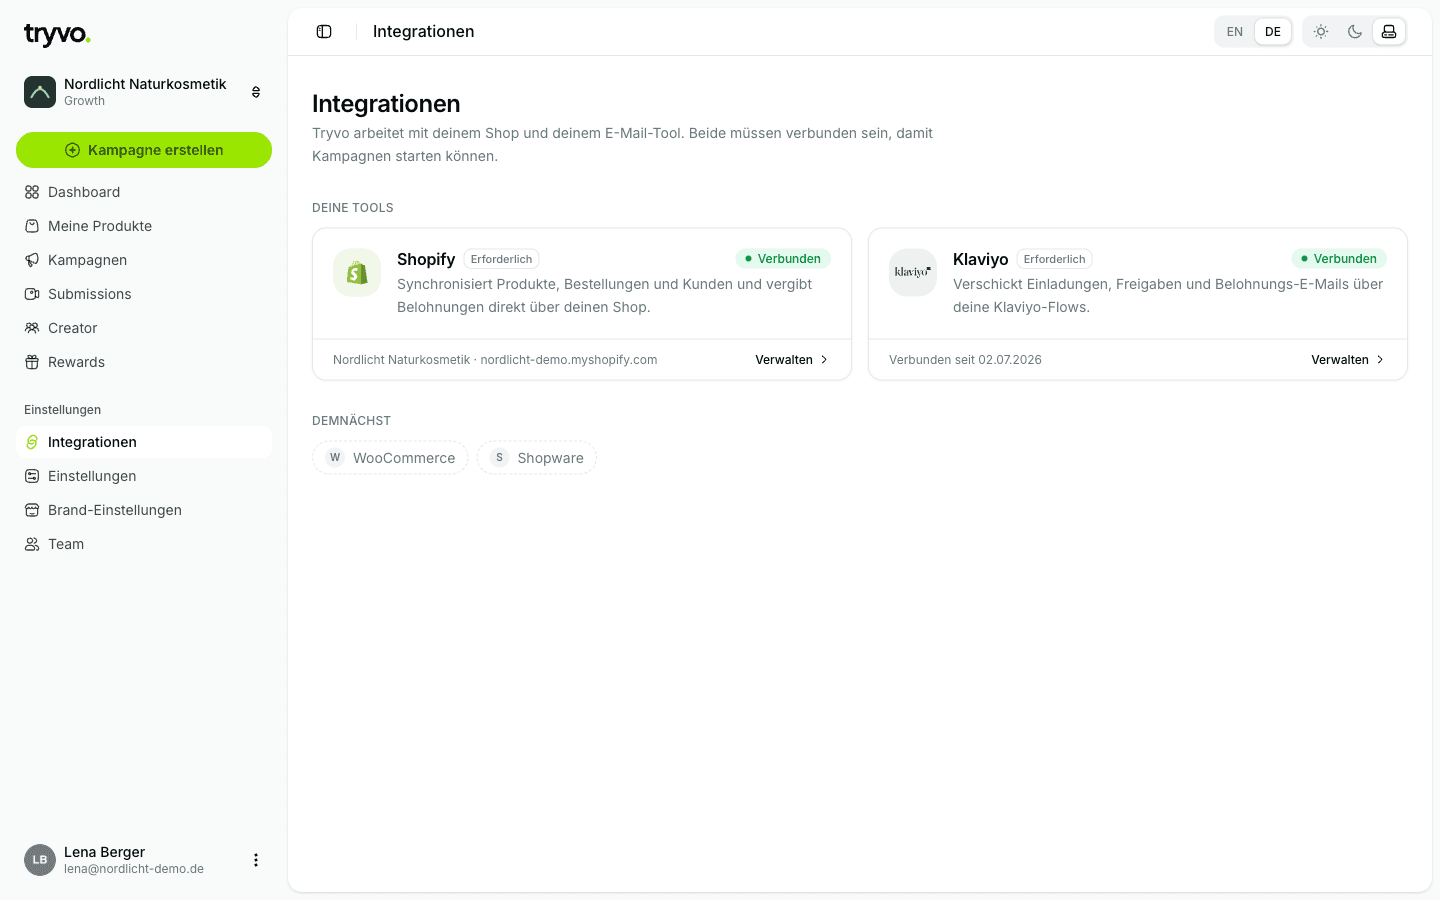This screenshot has height=900, width=1440.
Task: Click the WooCommerce coming-soon chip
Action: tap(390, 458)
